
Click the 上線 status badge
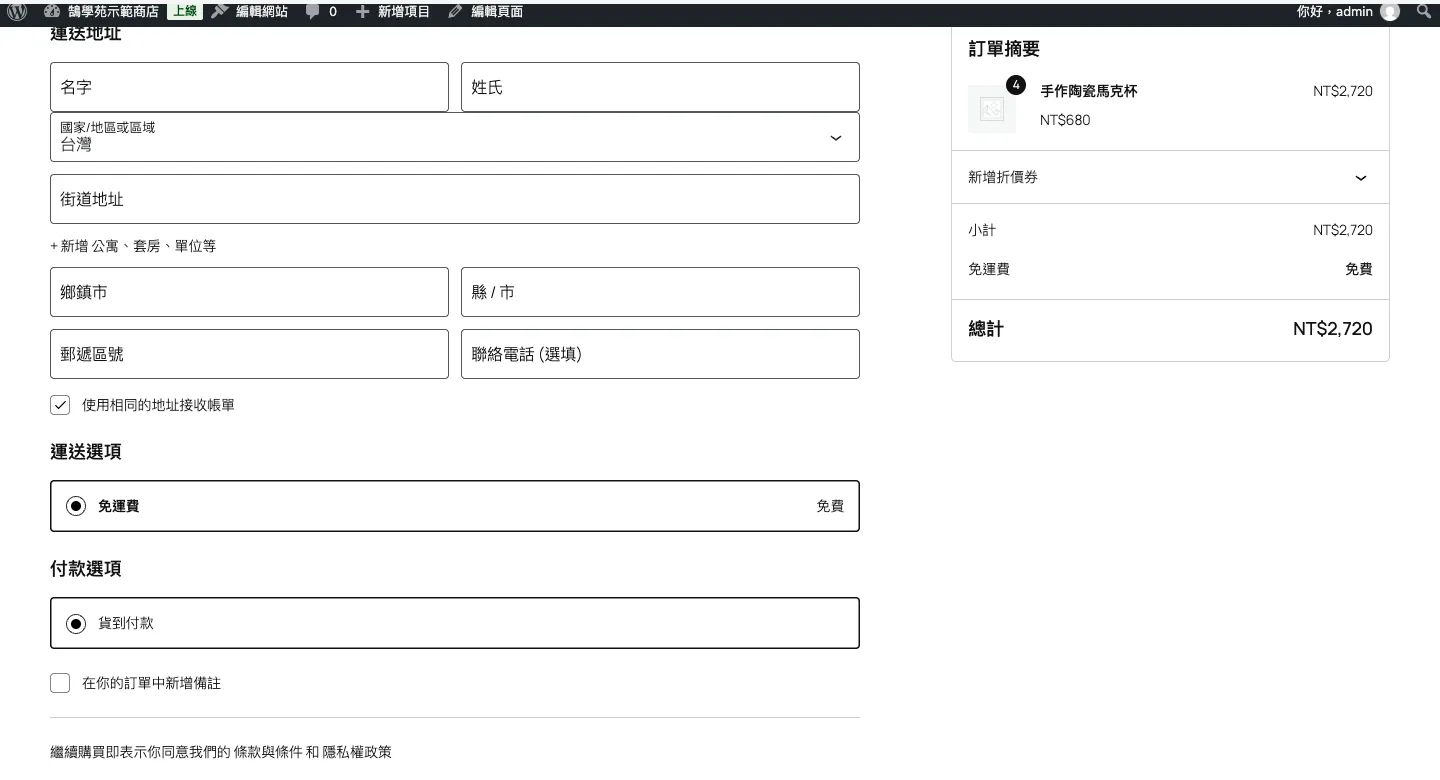pos(185,12)
